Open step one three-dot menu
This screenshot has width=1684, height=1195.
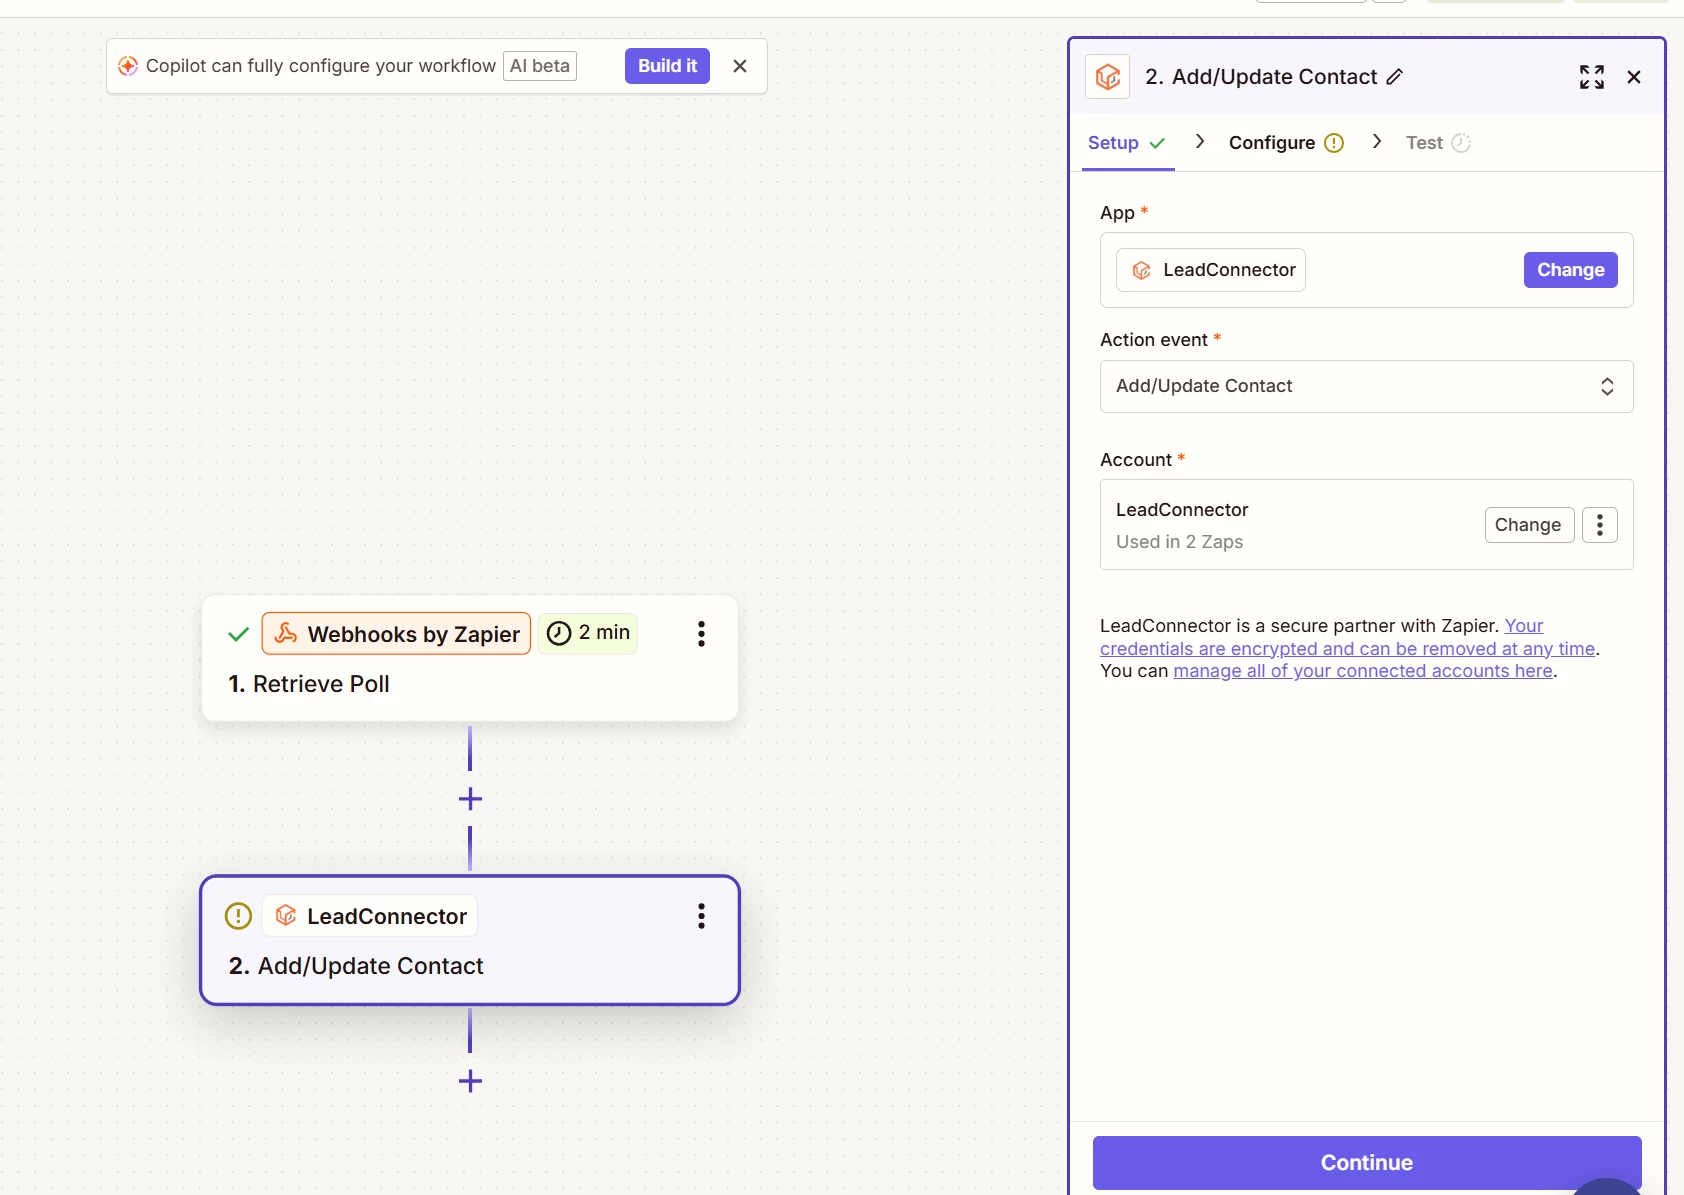(x=701, y=634)
